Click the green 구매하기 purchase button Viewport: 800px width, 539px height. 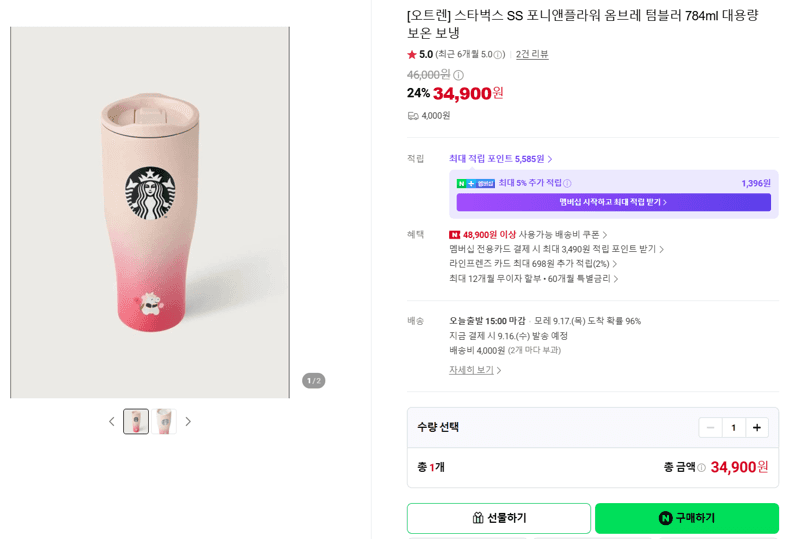click(687, 518)
